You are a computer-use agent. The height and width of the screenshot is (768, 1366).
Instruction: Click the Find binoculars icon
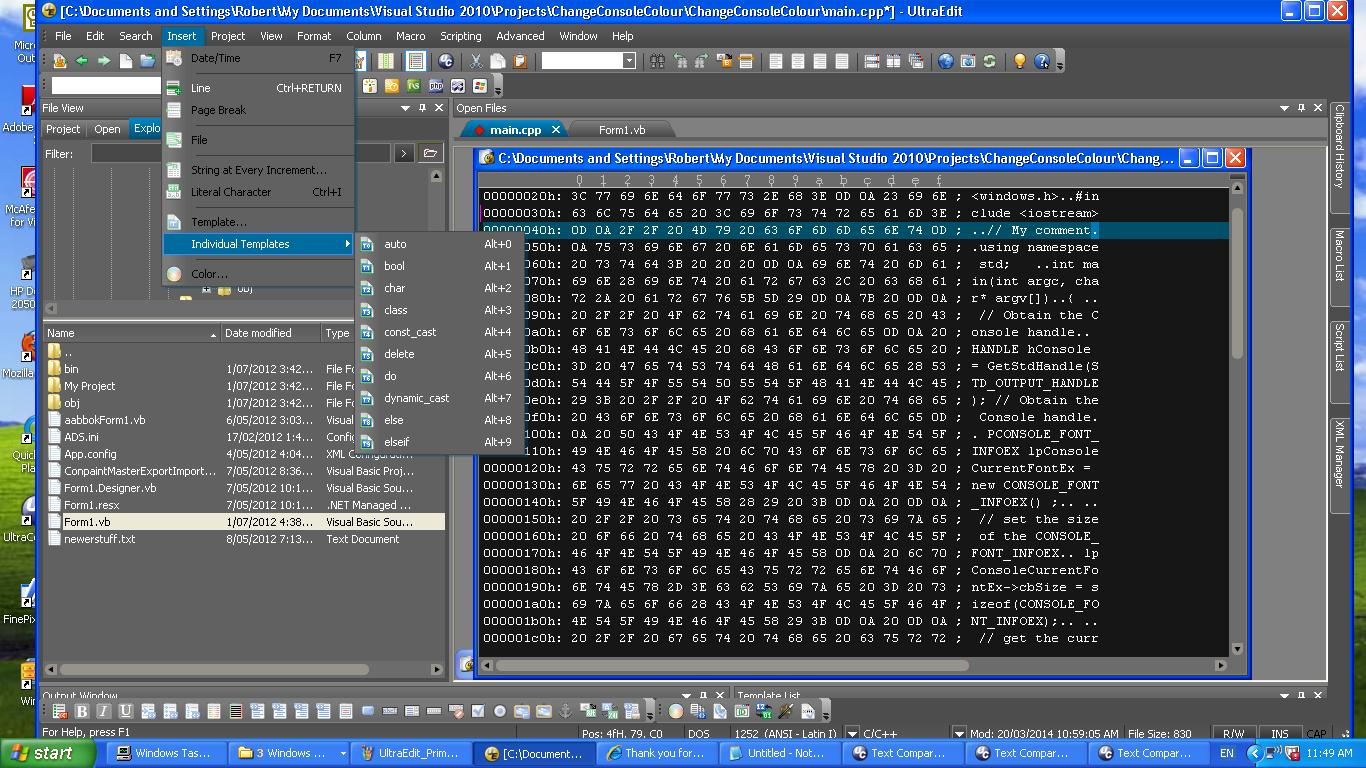(657, 61)
